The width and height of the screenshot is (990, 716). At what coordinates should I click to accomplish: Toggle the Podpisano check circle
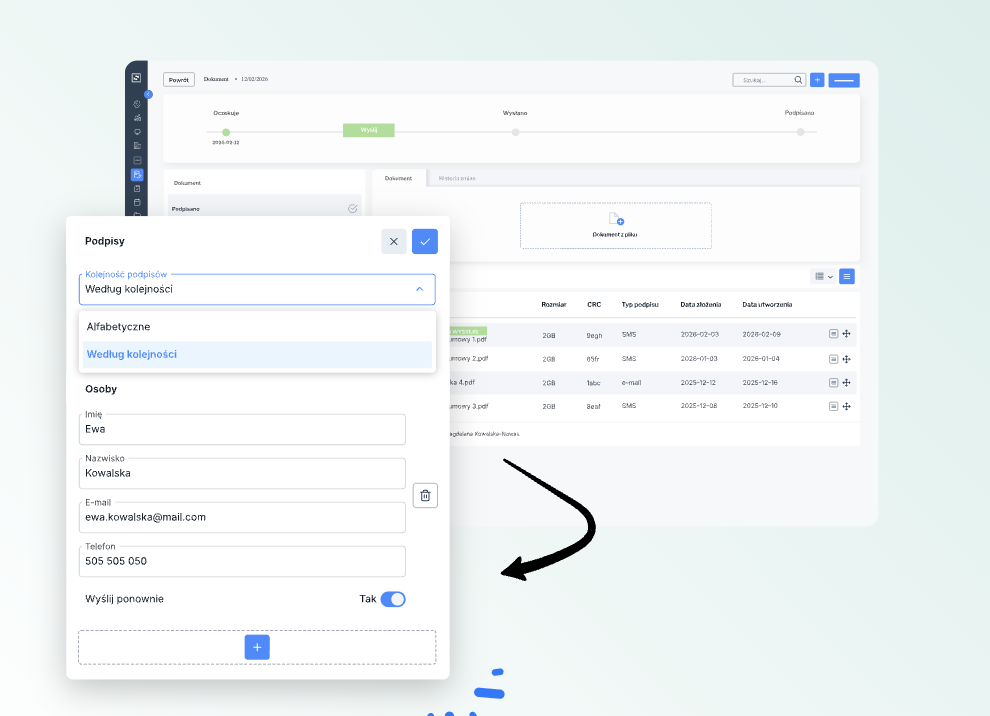pos(352,209)
